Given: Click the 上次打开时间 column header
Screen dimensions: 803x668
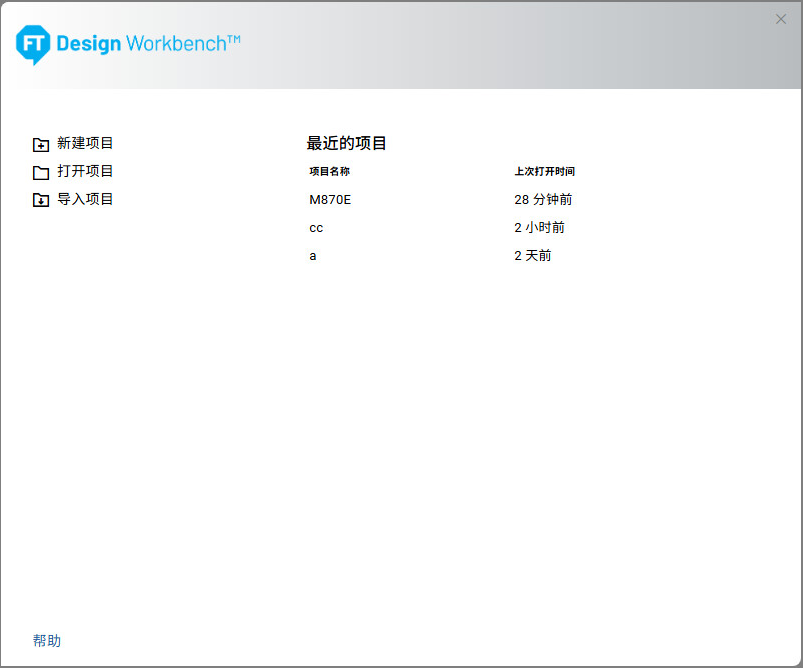Looking at the screenshot, I should click(544, 171).
